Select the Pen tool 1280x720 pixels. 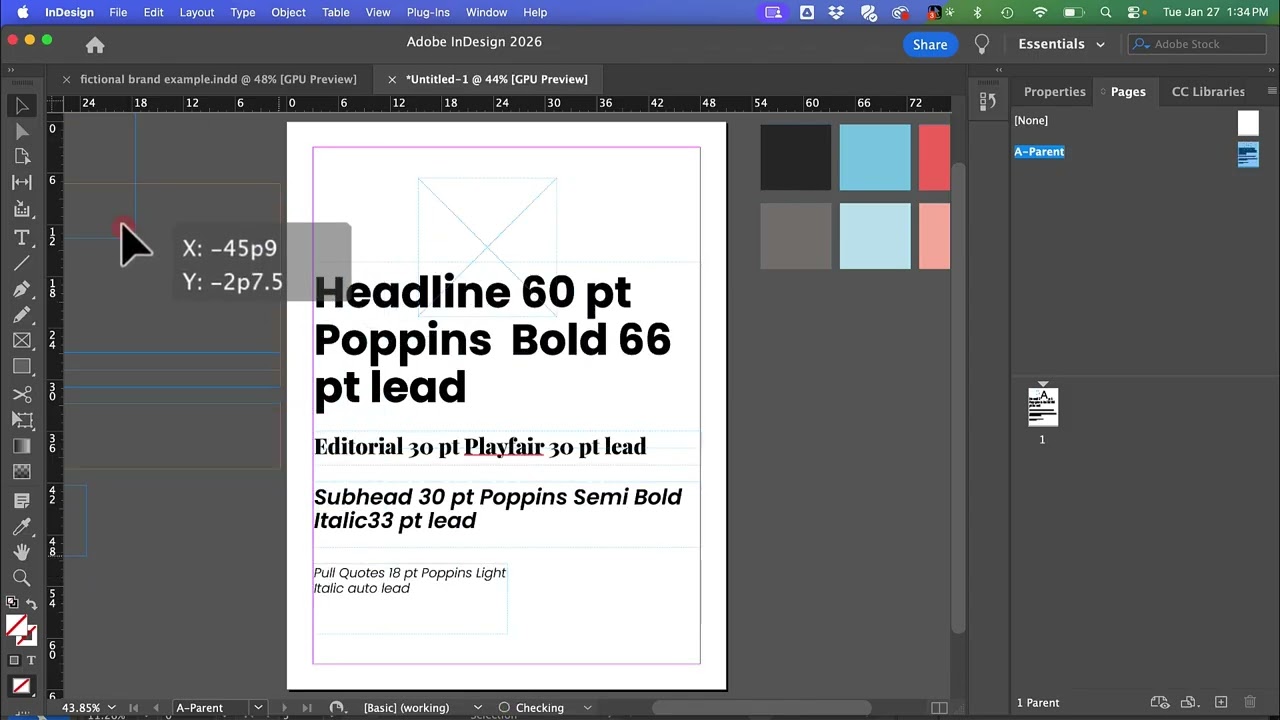coord(22,289)
